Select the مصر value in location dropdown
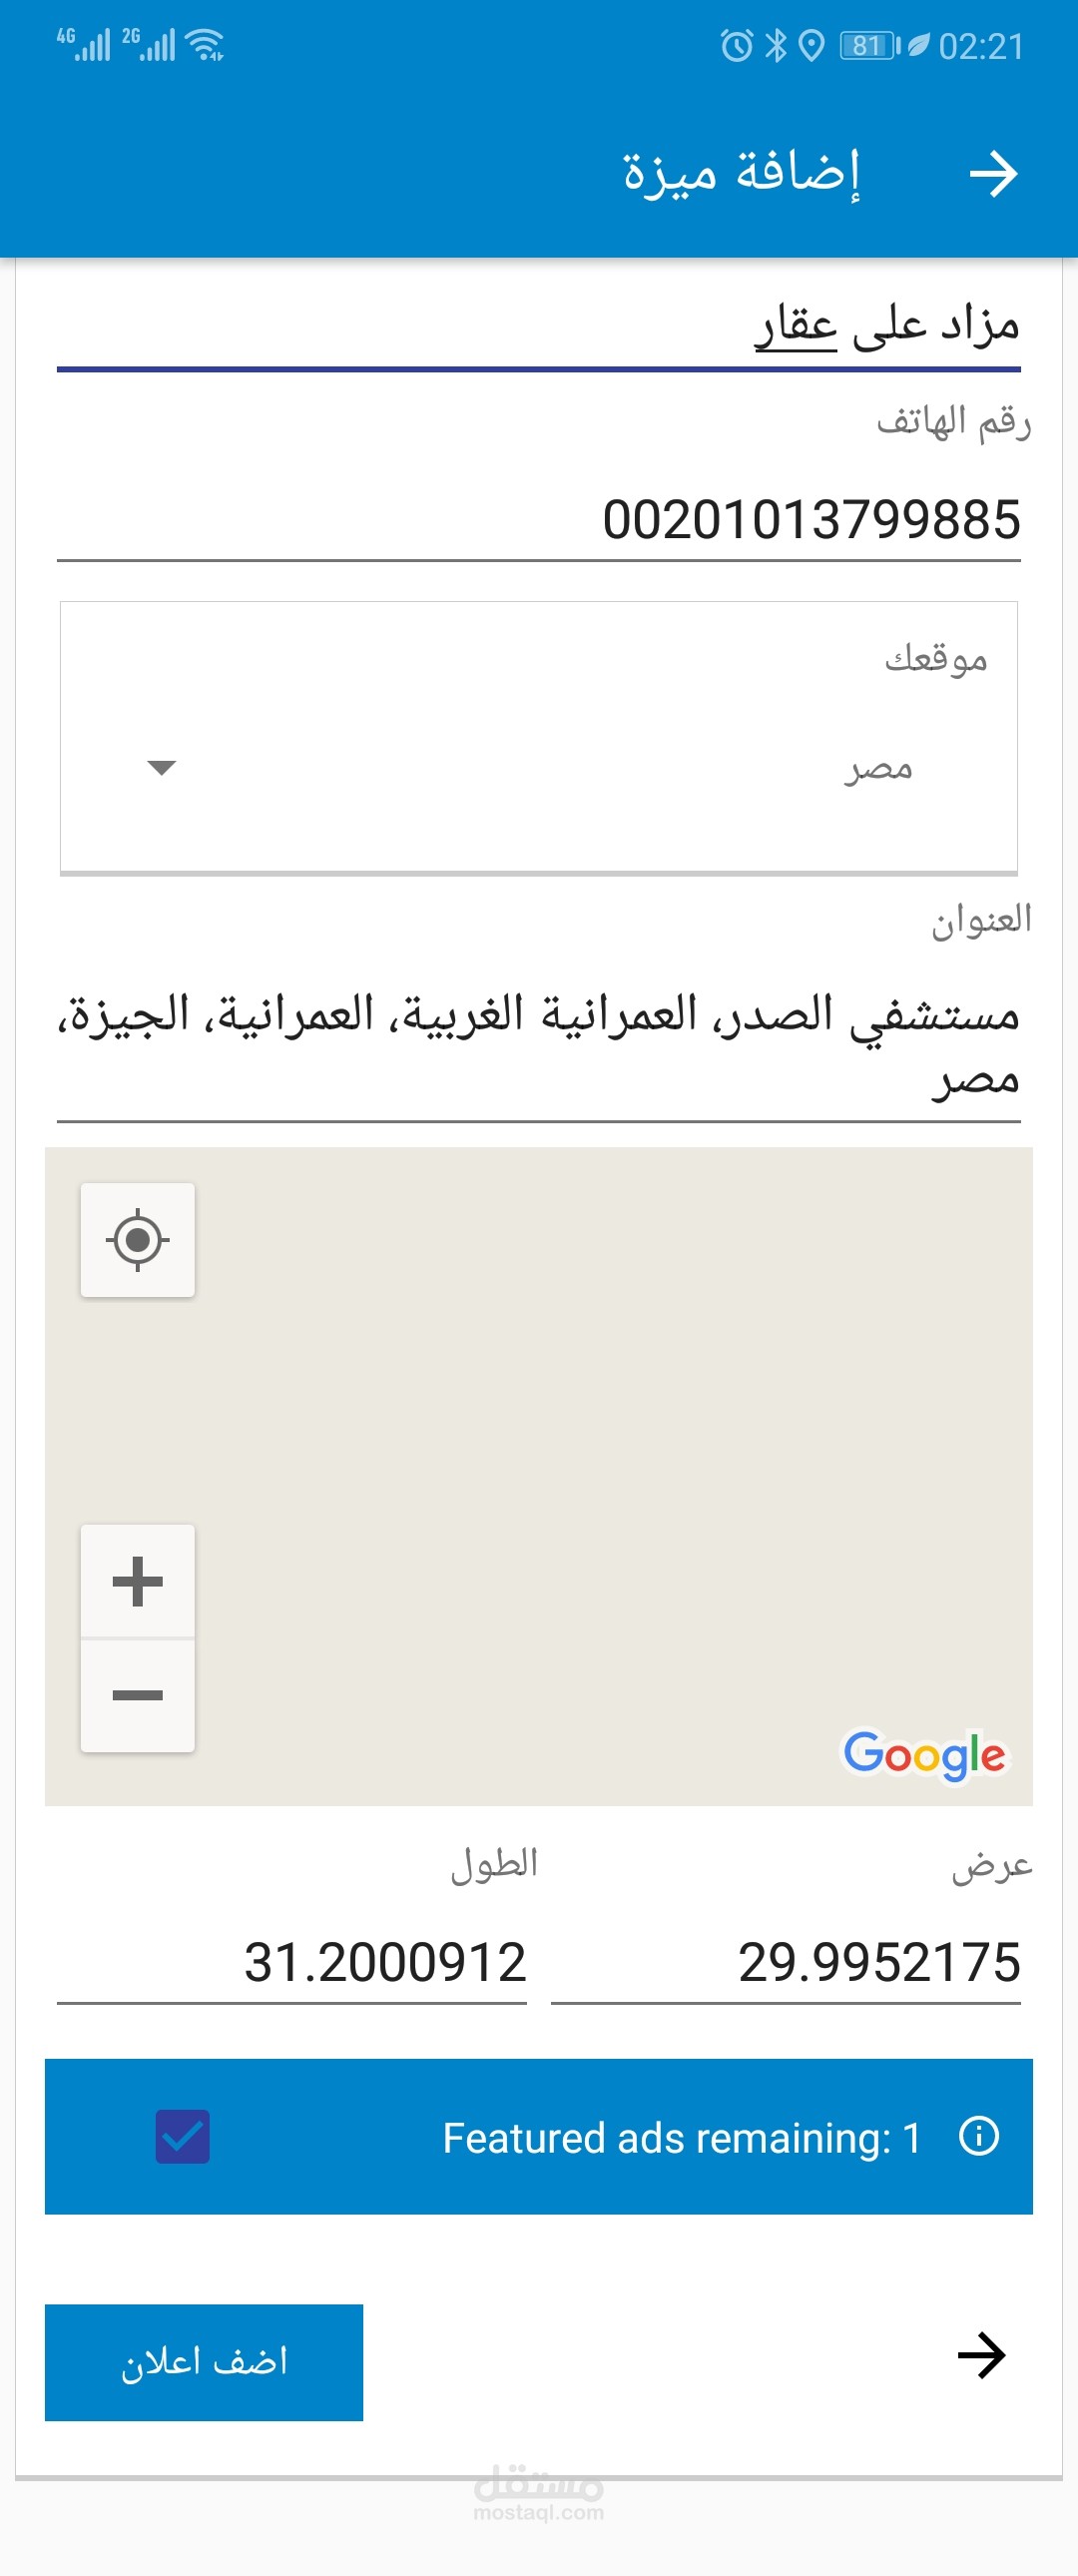Viewport: 1078px width, 2576px height. pos(877,768)
